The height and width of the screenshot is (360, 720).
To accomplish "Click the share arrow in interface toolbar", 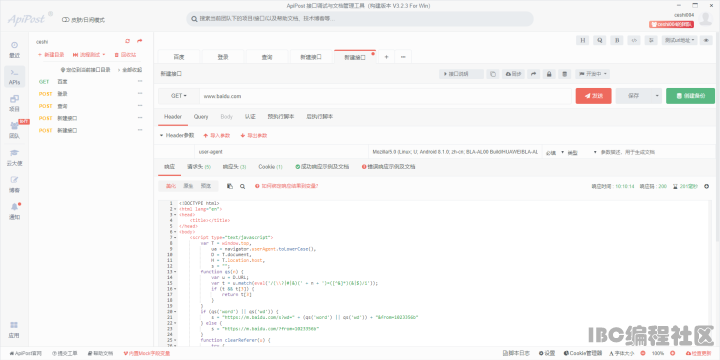I will click(x=534, y=74).
